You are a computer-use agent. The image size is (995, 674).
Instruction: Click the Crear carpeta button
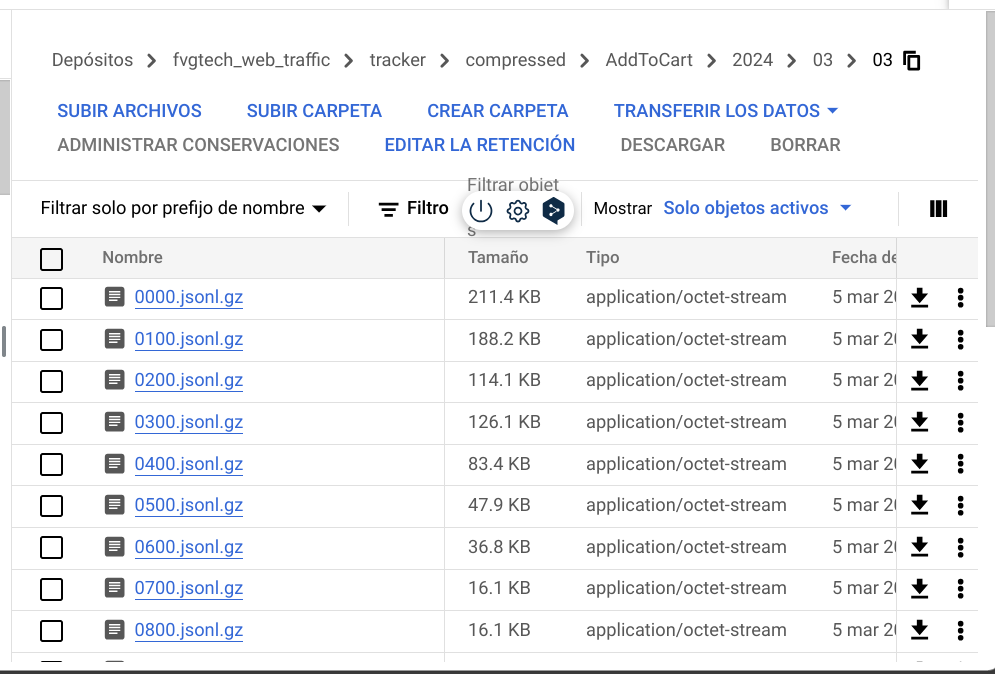pos(498,111)
